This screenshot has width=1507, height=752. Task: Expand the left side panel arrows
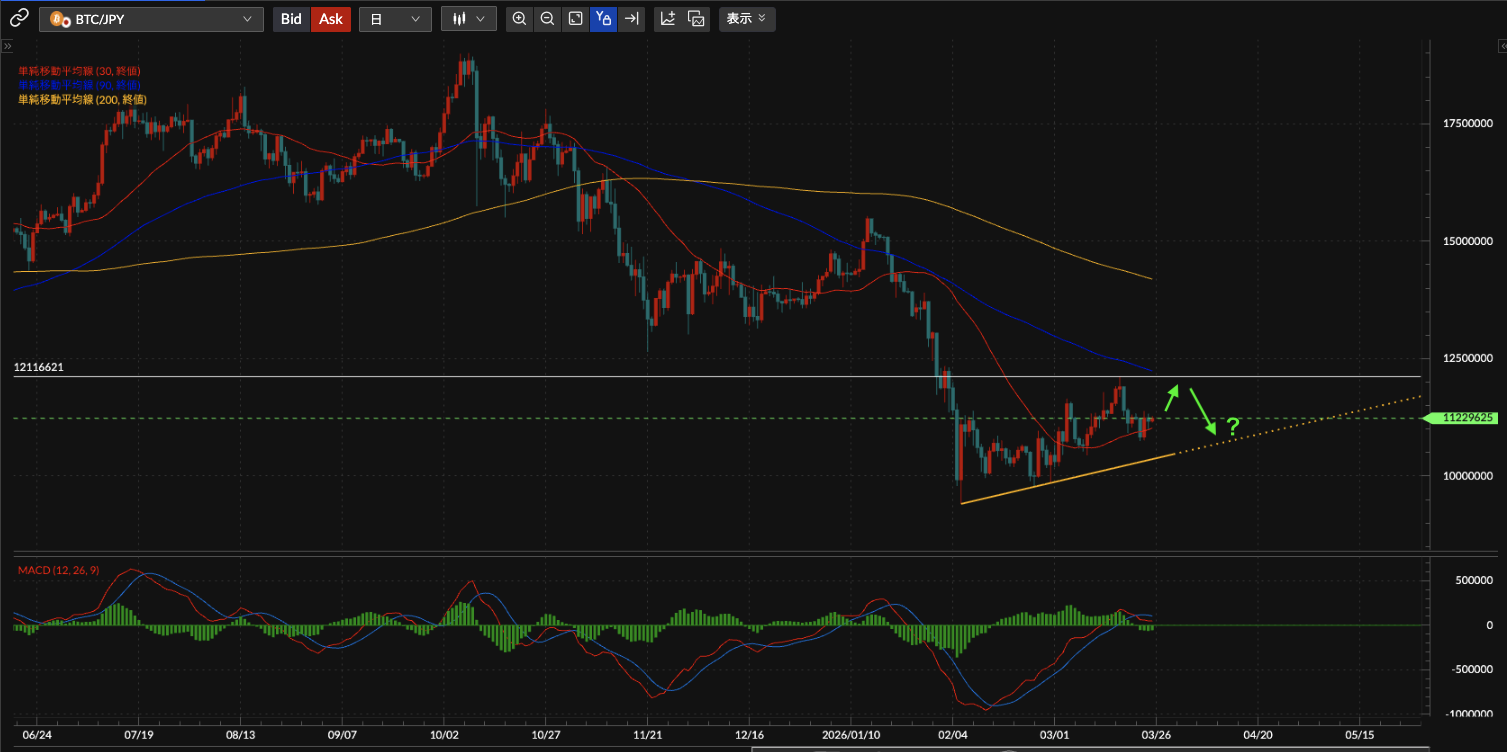(6, 46)
